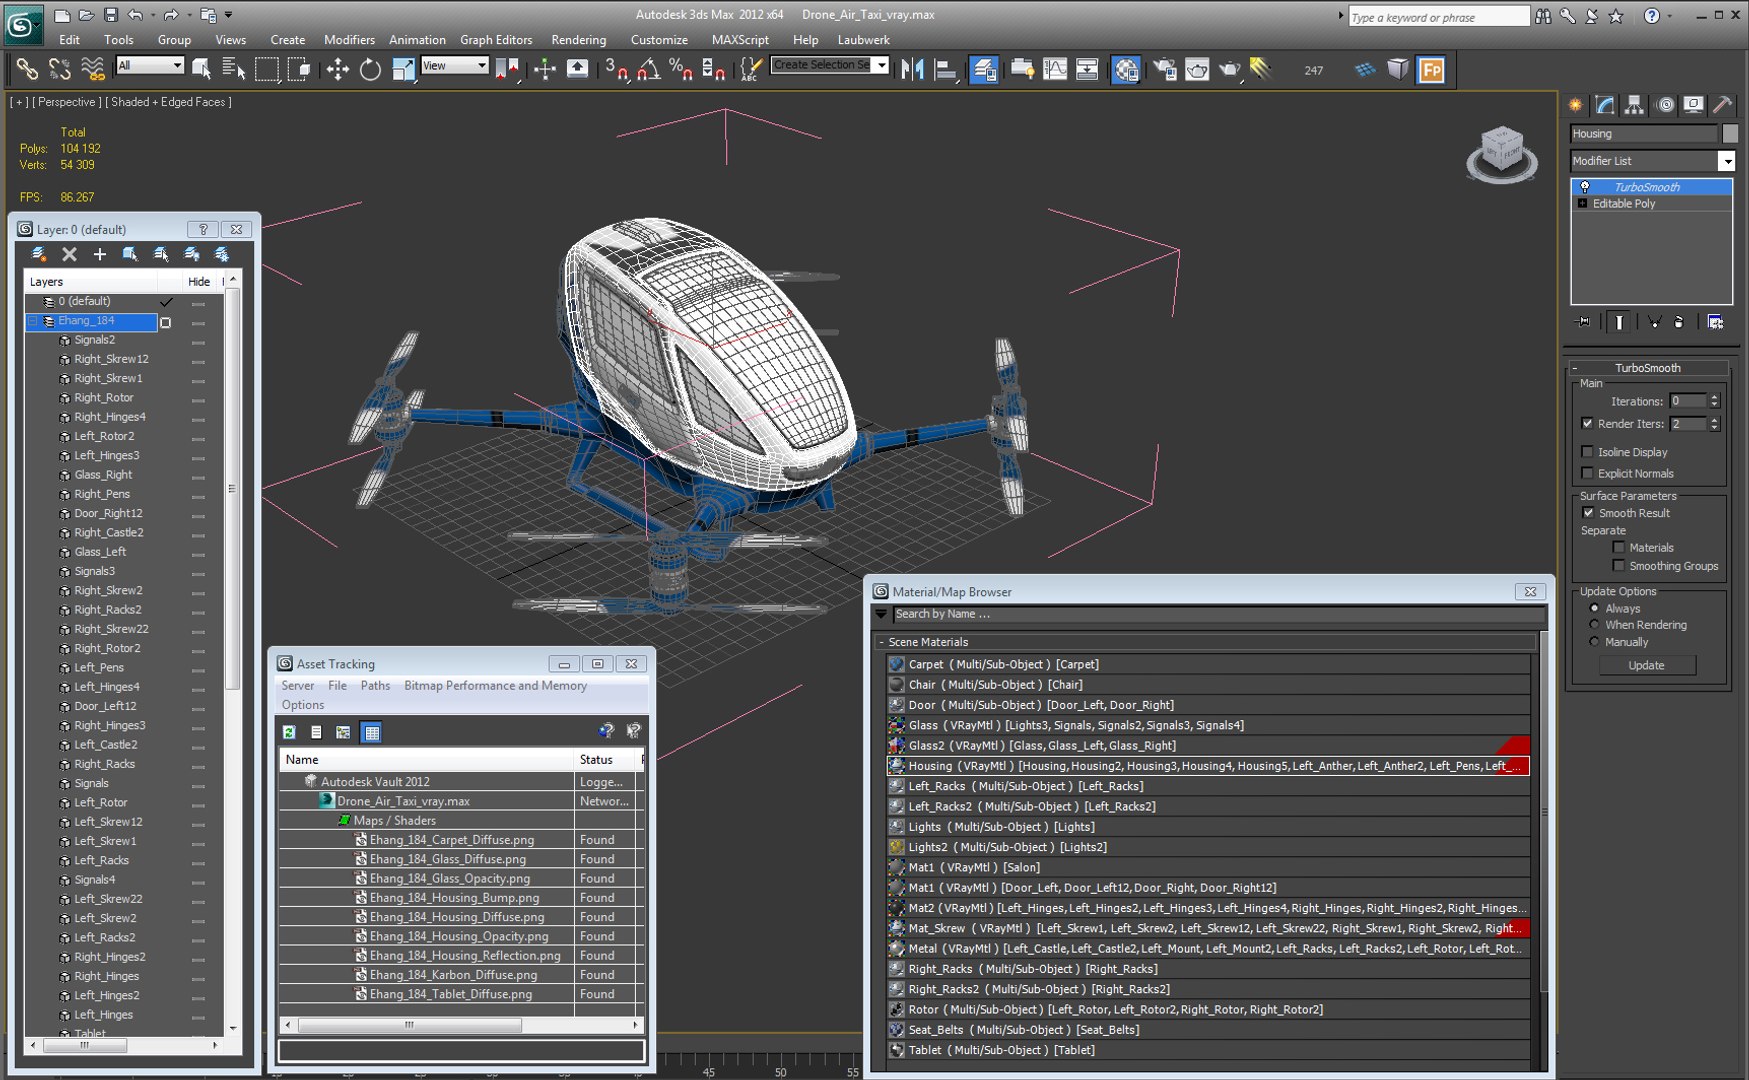Toggle 3D Snaps
Viewport: 1749px width, 1080px height.
coord(616,69)
